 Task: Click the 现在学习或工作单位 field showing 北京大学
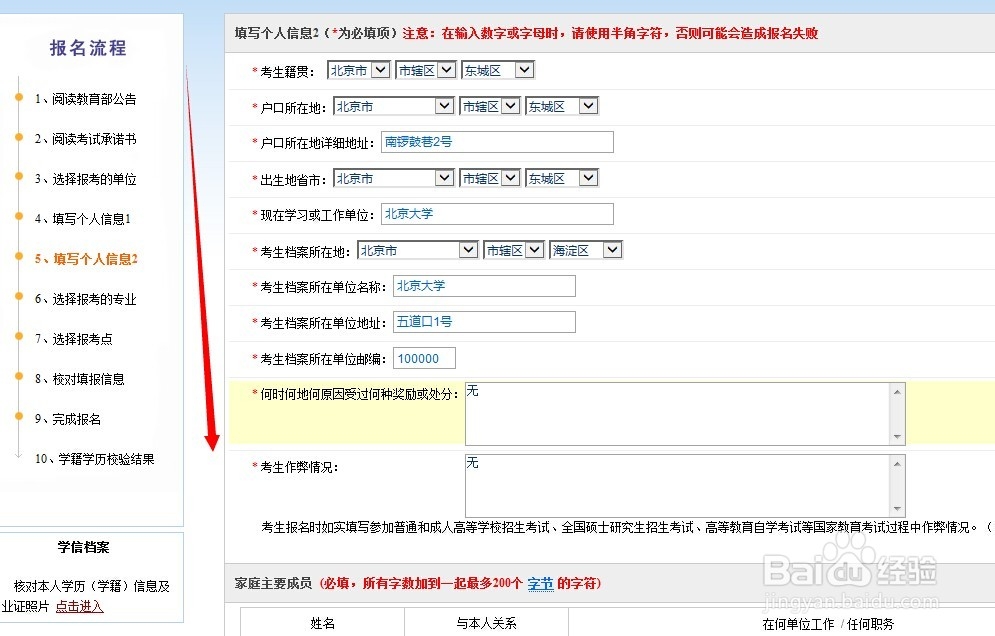coord(497,213)
